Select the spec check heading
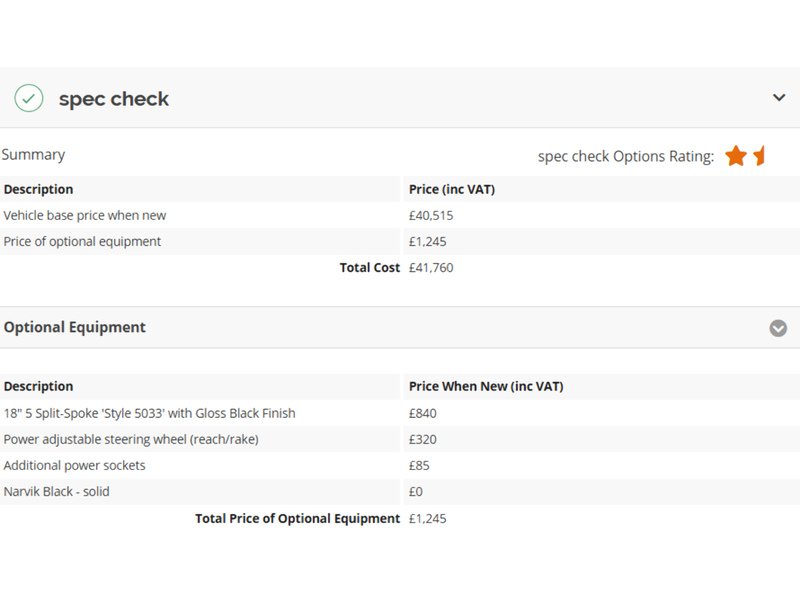This screenshot has width=800, height=600. tap(113, 99)
